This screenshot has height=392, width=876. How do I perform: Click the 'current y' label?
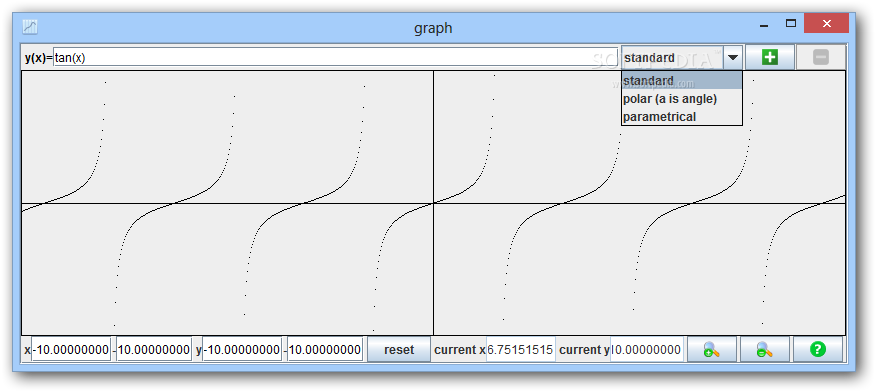[x=584, y=350]
